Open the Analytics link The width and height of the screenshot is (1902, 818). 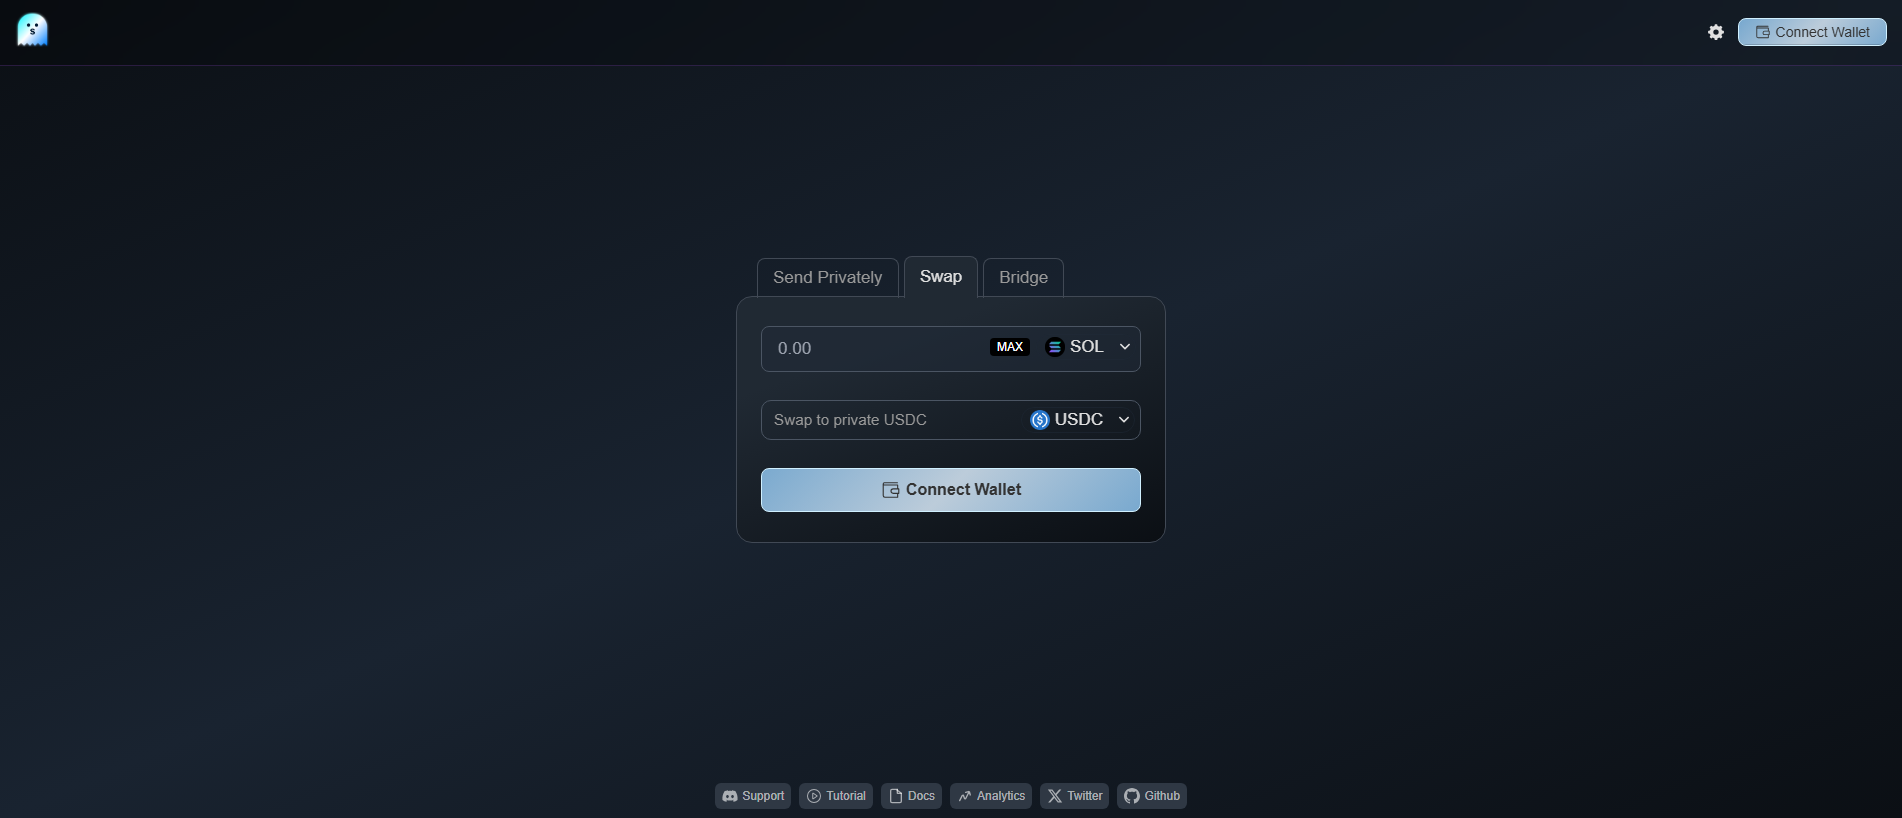(x=991, y=796)
